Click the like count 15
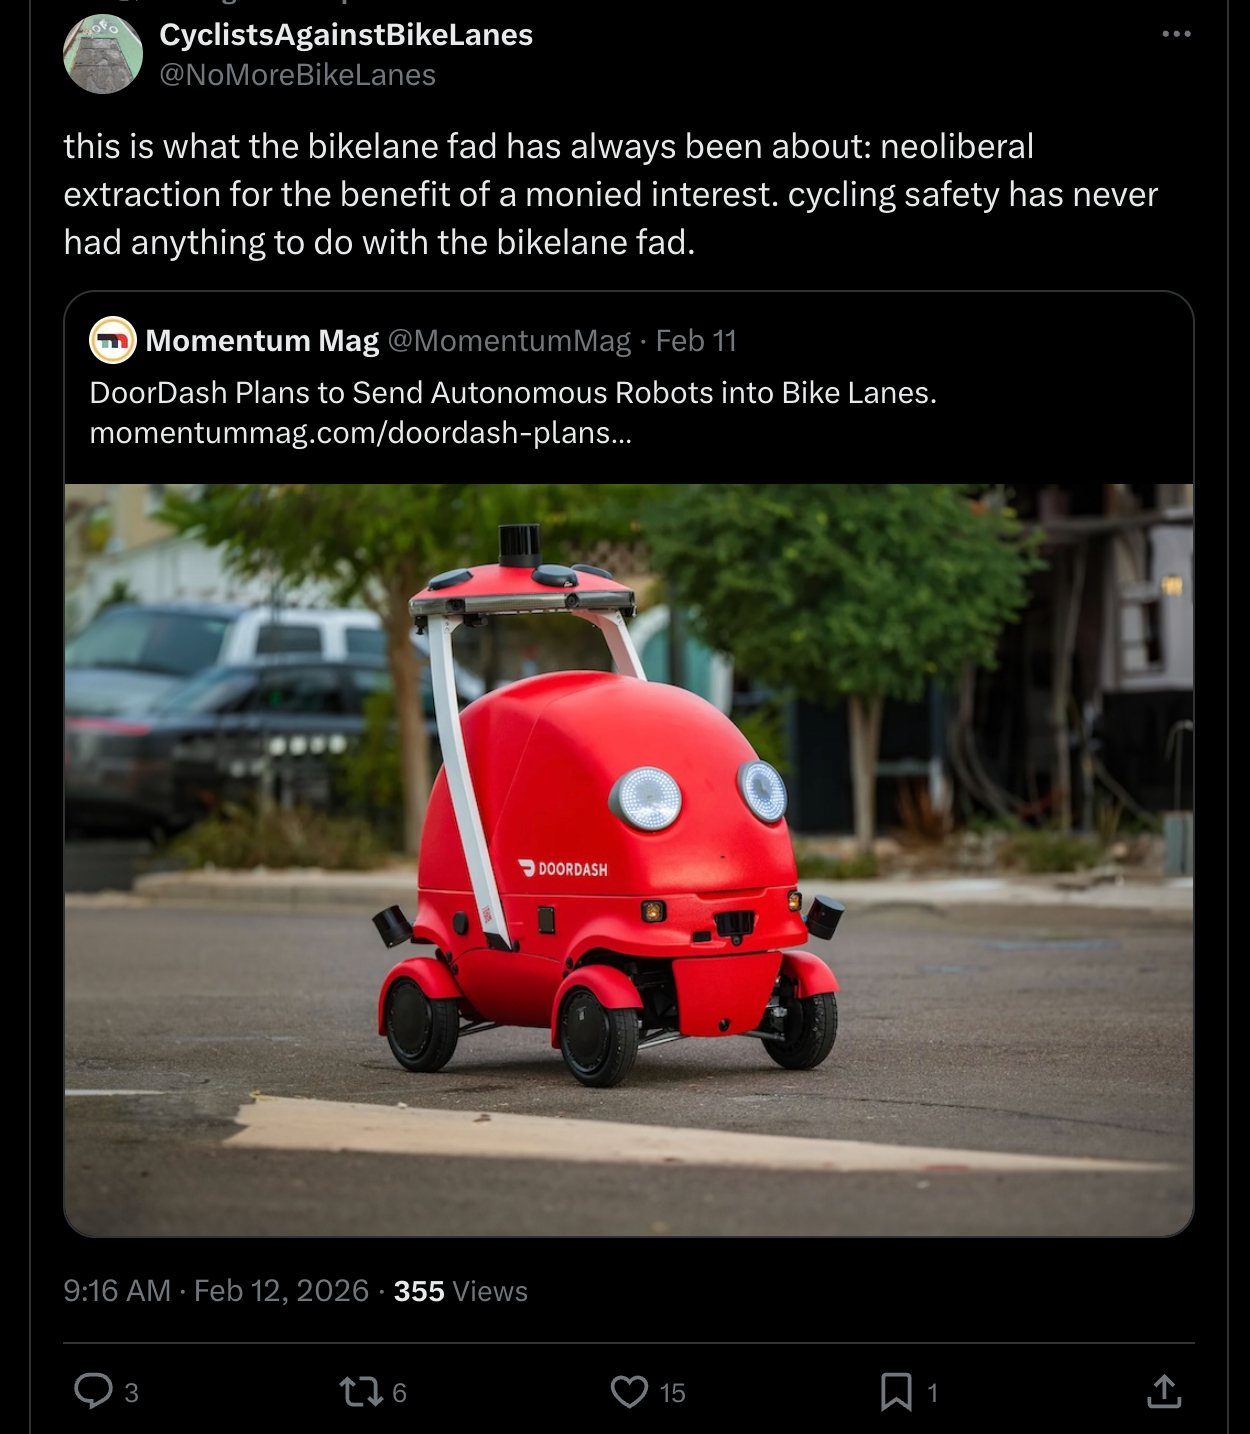 click(x=672, y=1392)
